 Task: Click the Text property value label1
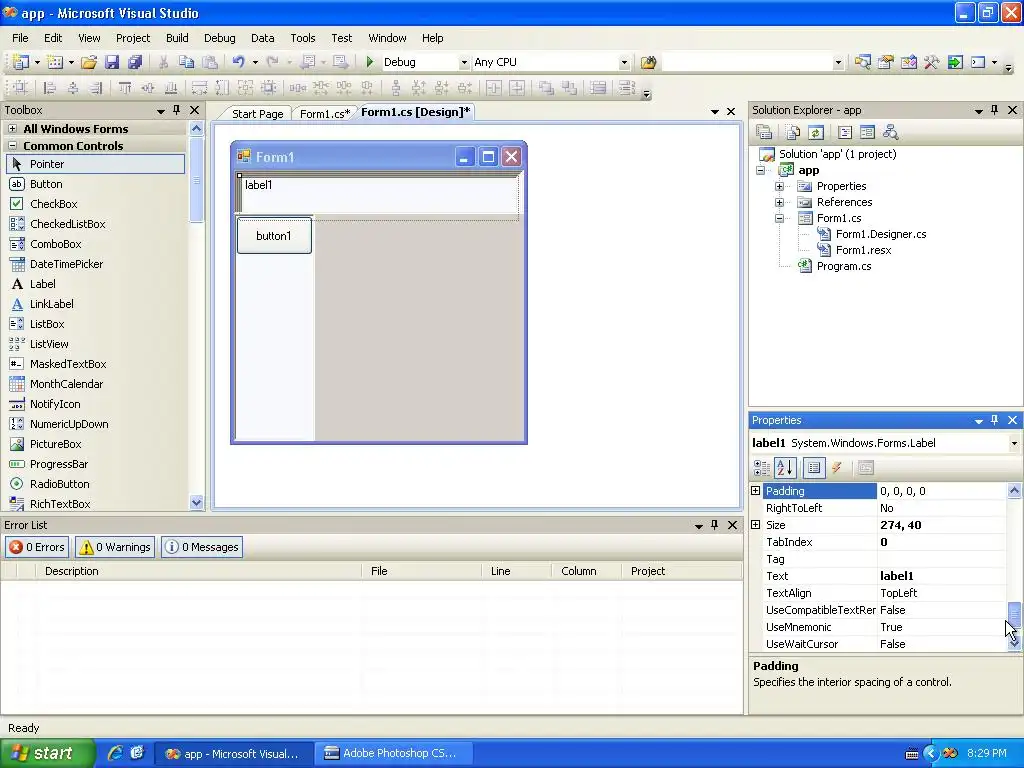point(941,576)
